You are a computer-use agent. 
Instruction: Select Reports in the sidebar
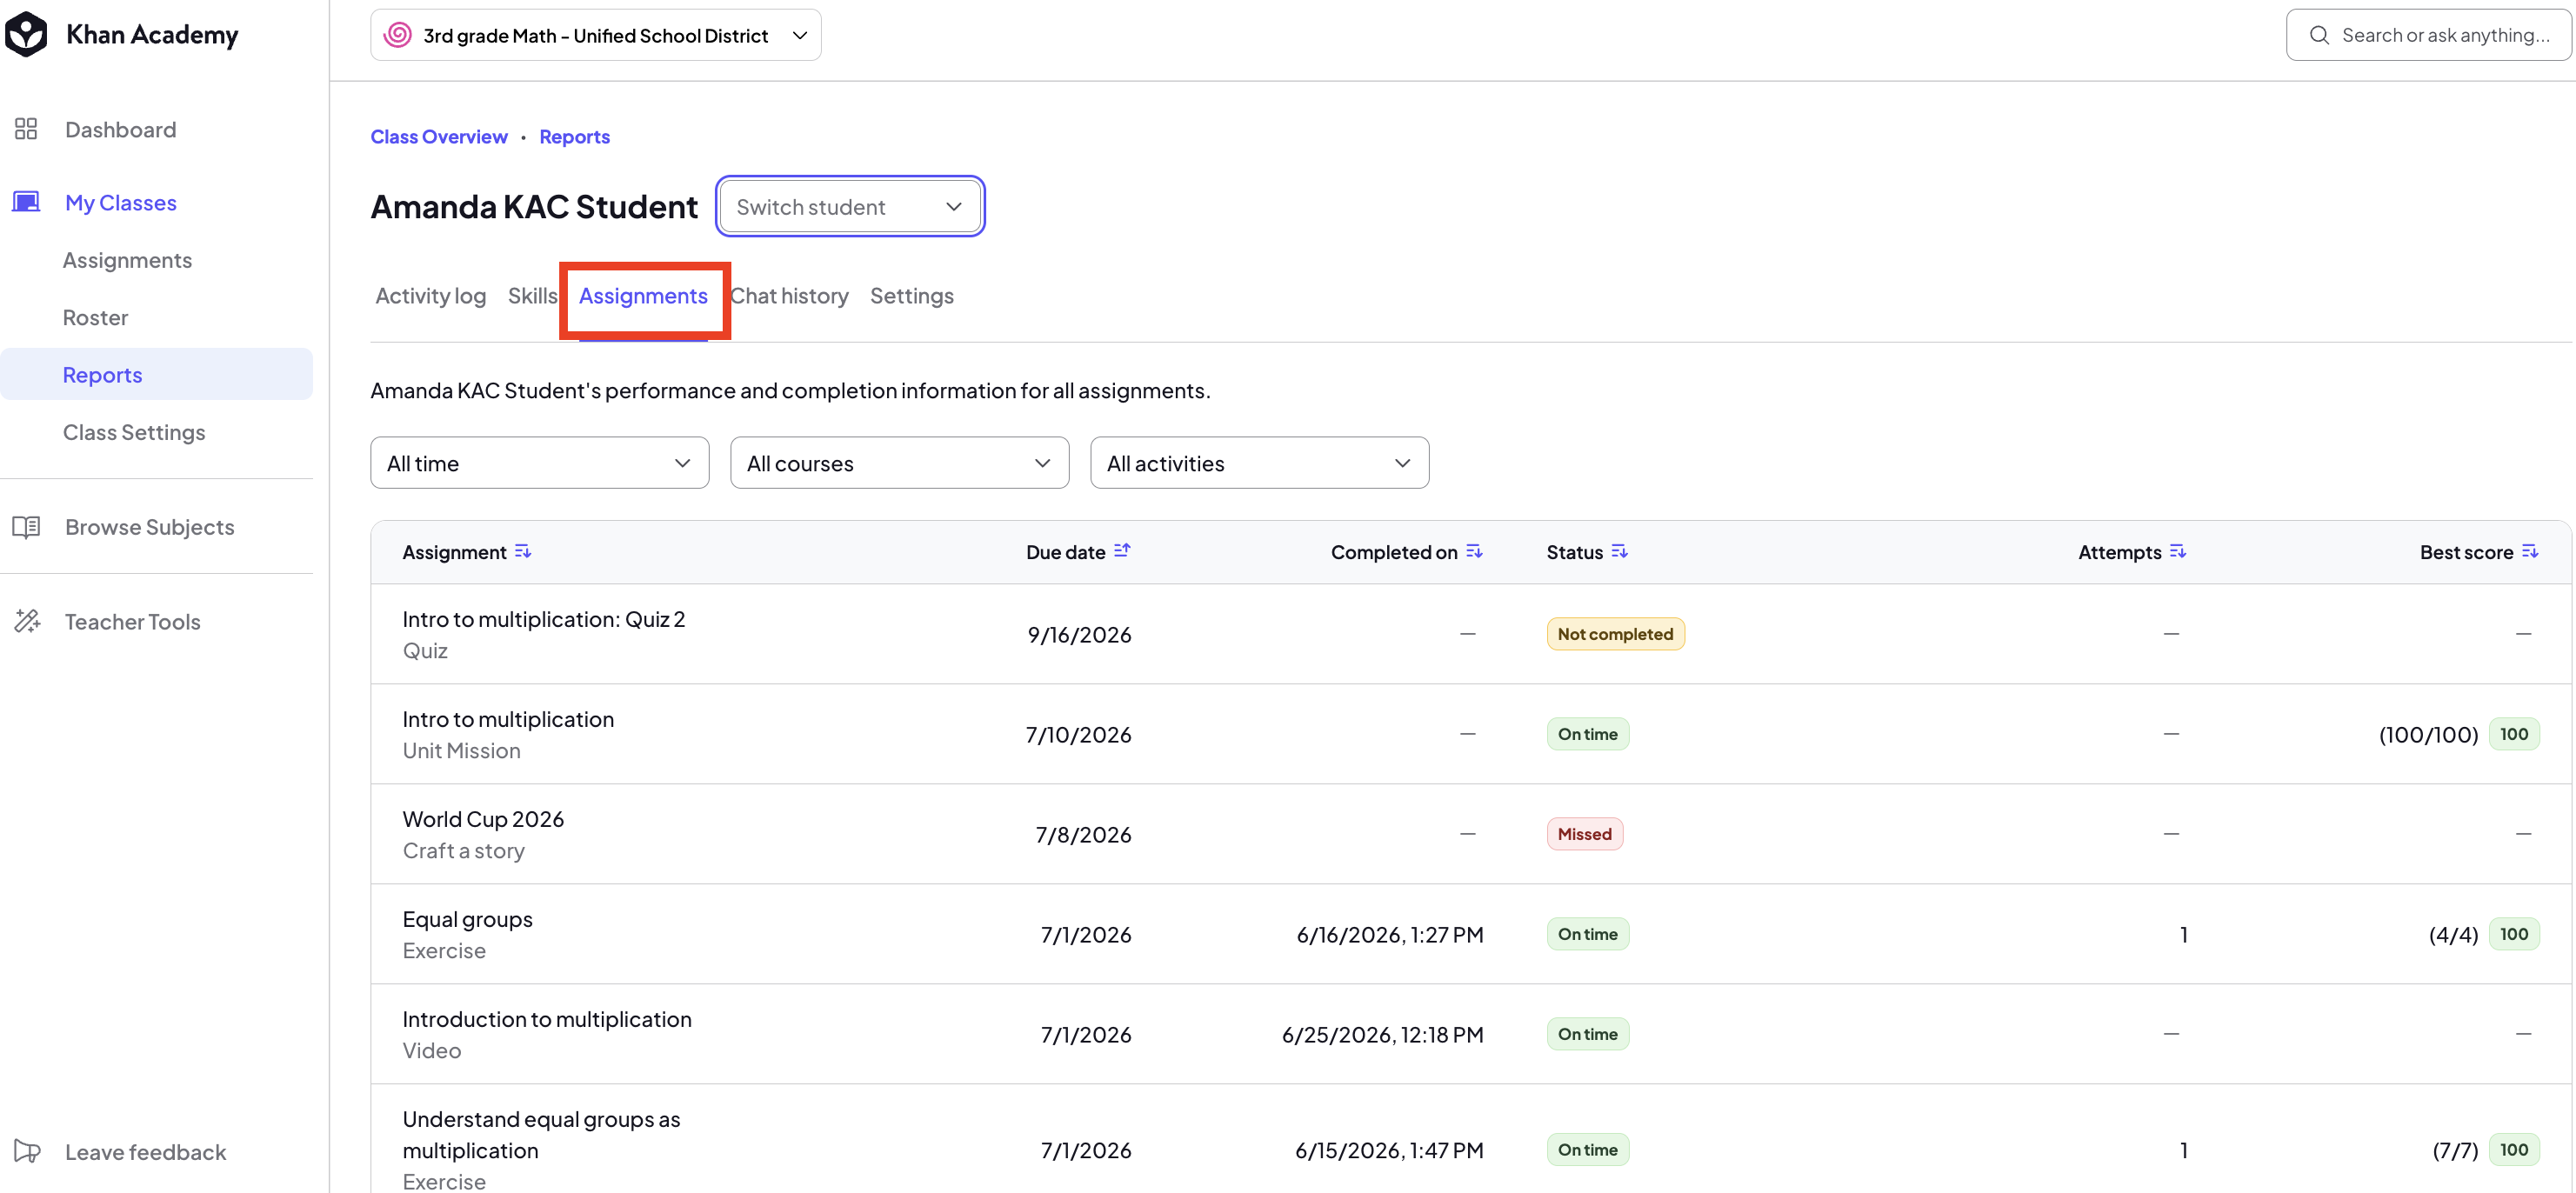pyautogui.click(x=156, y=374)
